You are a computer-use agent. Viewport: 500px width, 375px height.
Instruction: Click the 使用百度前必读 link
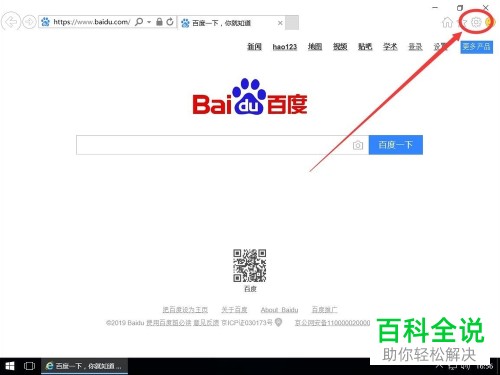(x=169, y=323)
